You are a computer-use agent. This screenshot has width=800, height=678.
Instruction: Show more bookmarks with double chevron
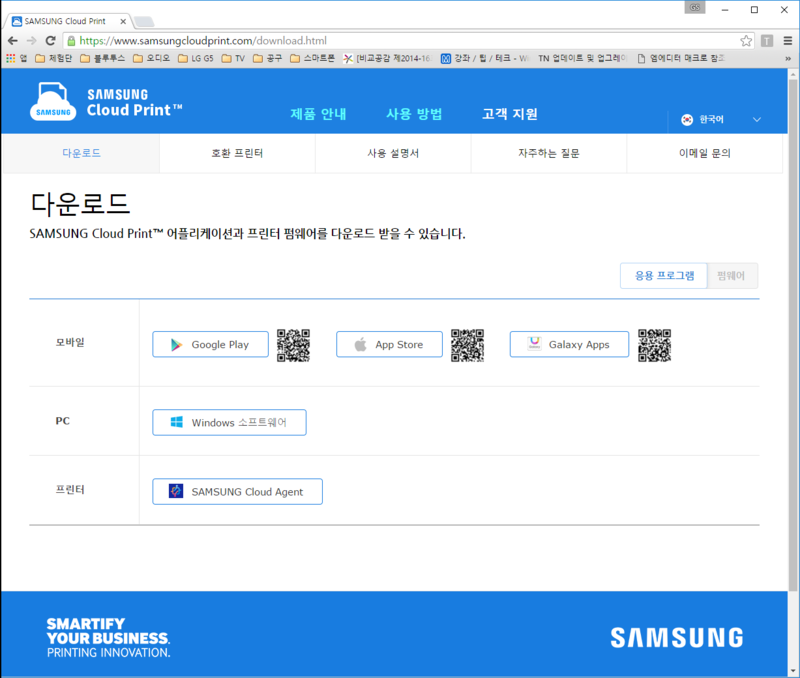click(x=788, y=59)
